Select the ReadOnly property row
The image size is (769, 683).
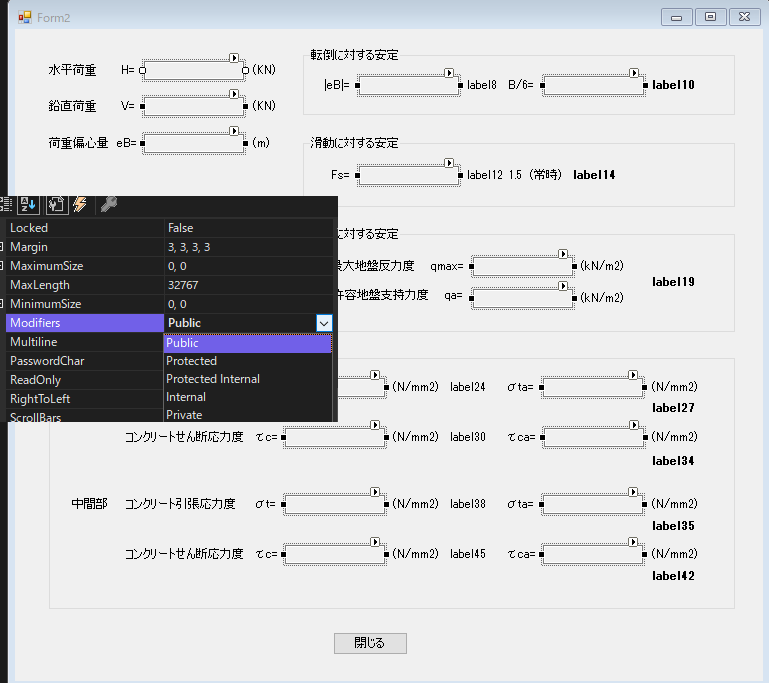[x=84, y=380]
